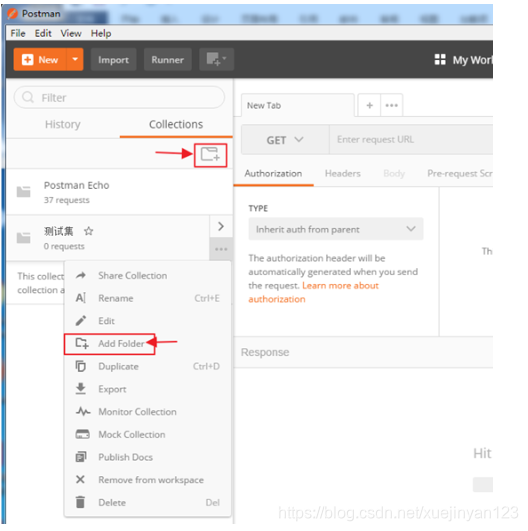Screen dimensions: 528x531
Task: Open the New button dropdown arrow
Action: pyautogui.click(x=75, y=59)
